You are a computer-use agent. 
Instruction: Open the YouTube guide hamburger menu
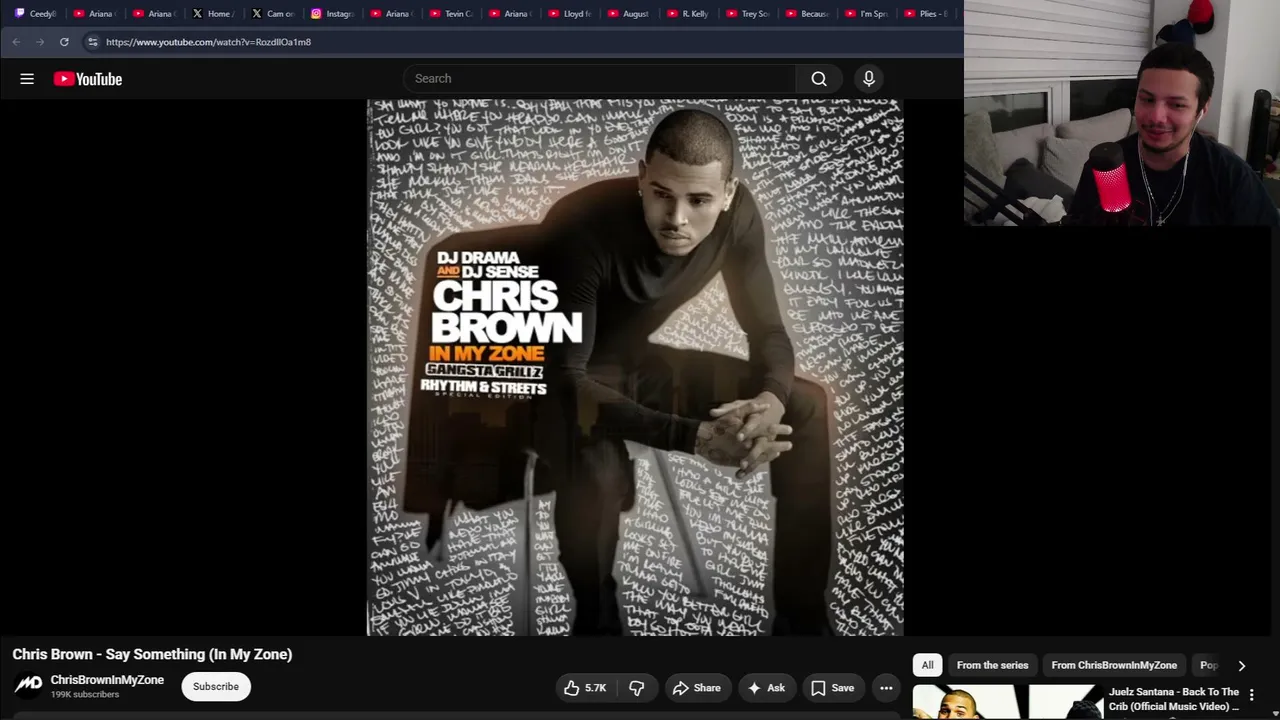click(x=27, y=79)
